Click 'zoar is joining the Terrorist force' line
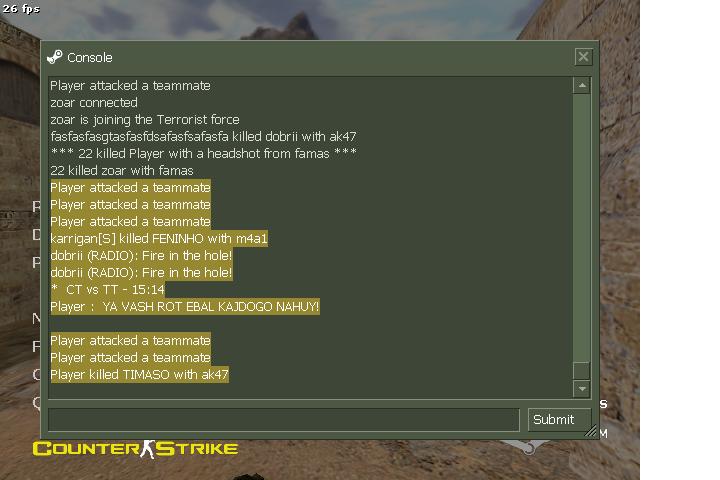The width and height of the screenshot is (720, 480). pyautogui.click(x=145, y=119)
